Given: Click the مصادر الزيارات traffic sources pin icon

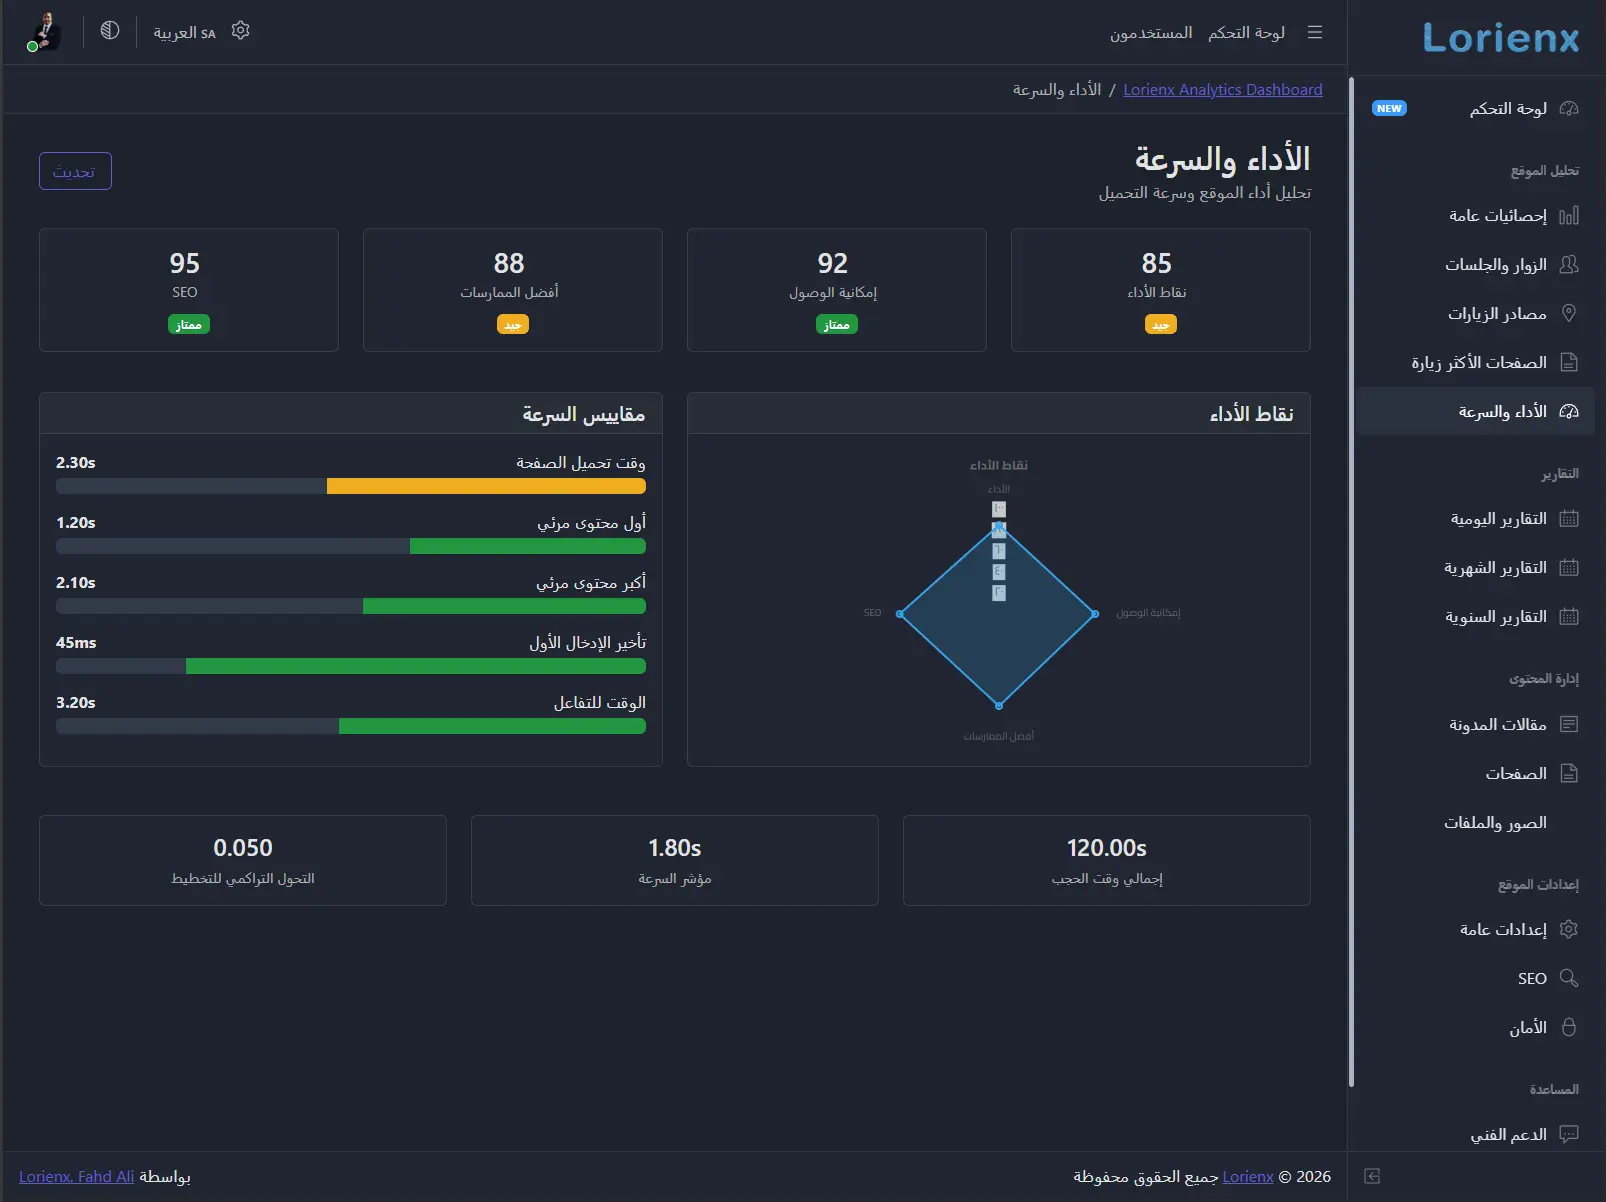Looking at the screenshot, I should [x=1569, y=314].
